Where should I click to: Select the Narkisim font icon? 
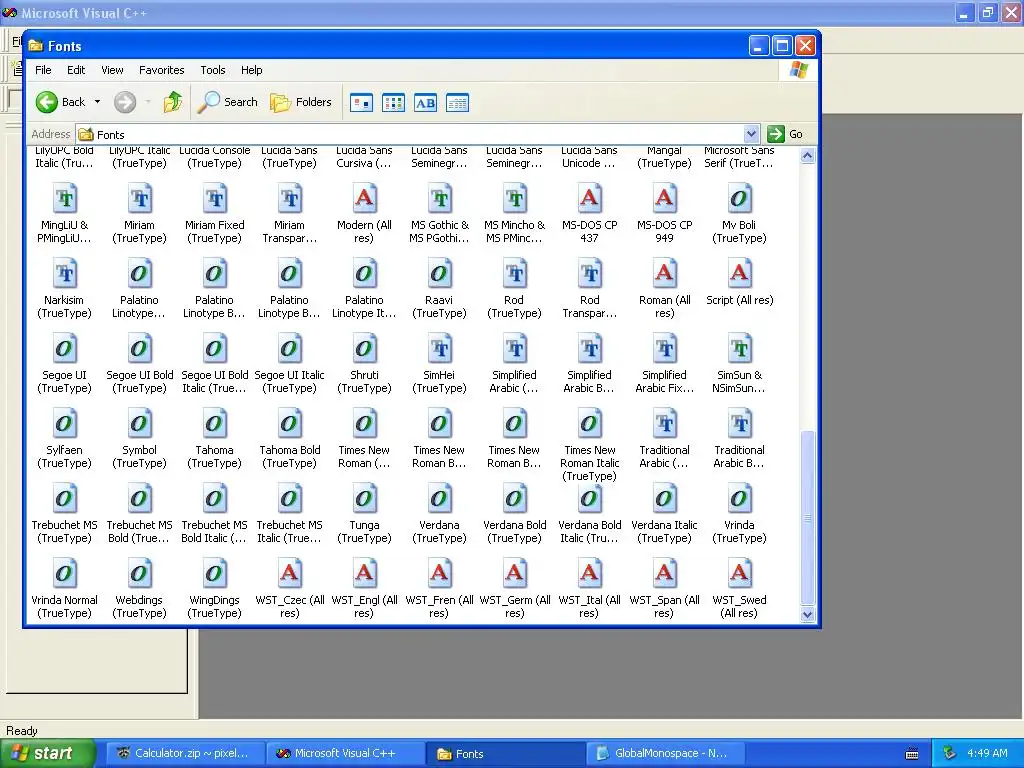click(65, 273)
